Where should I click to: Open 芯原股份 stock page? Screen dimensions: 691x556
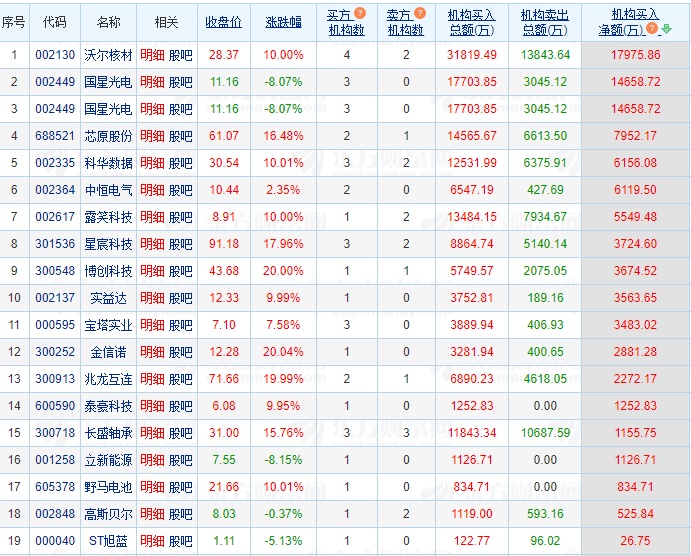(108, 136)
